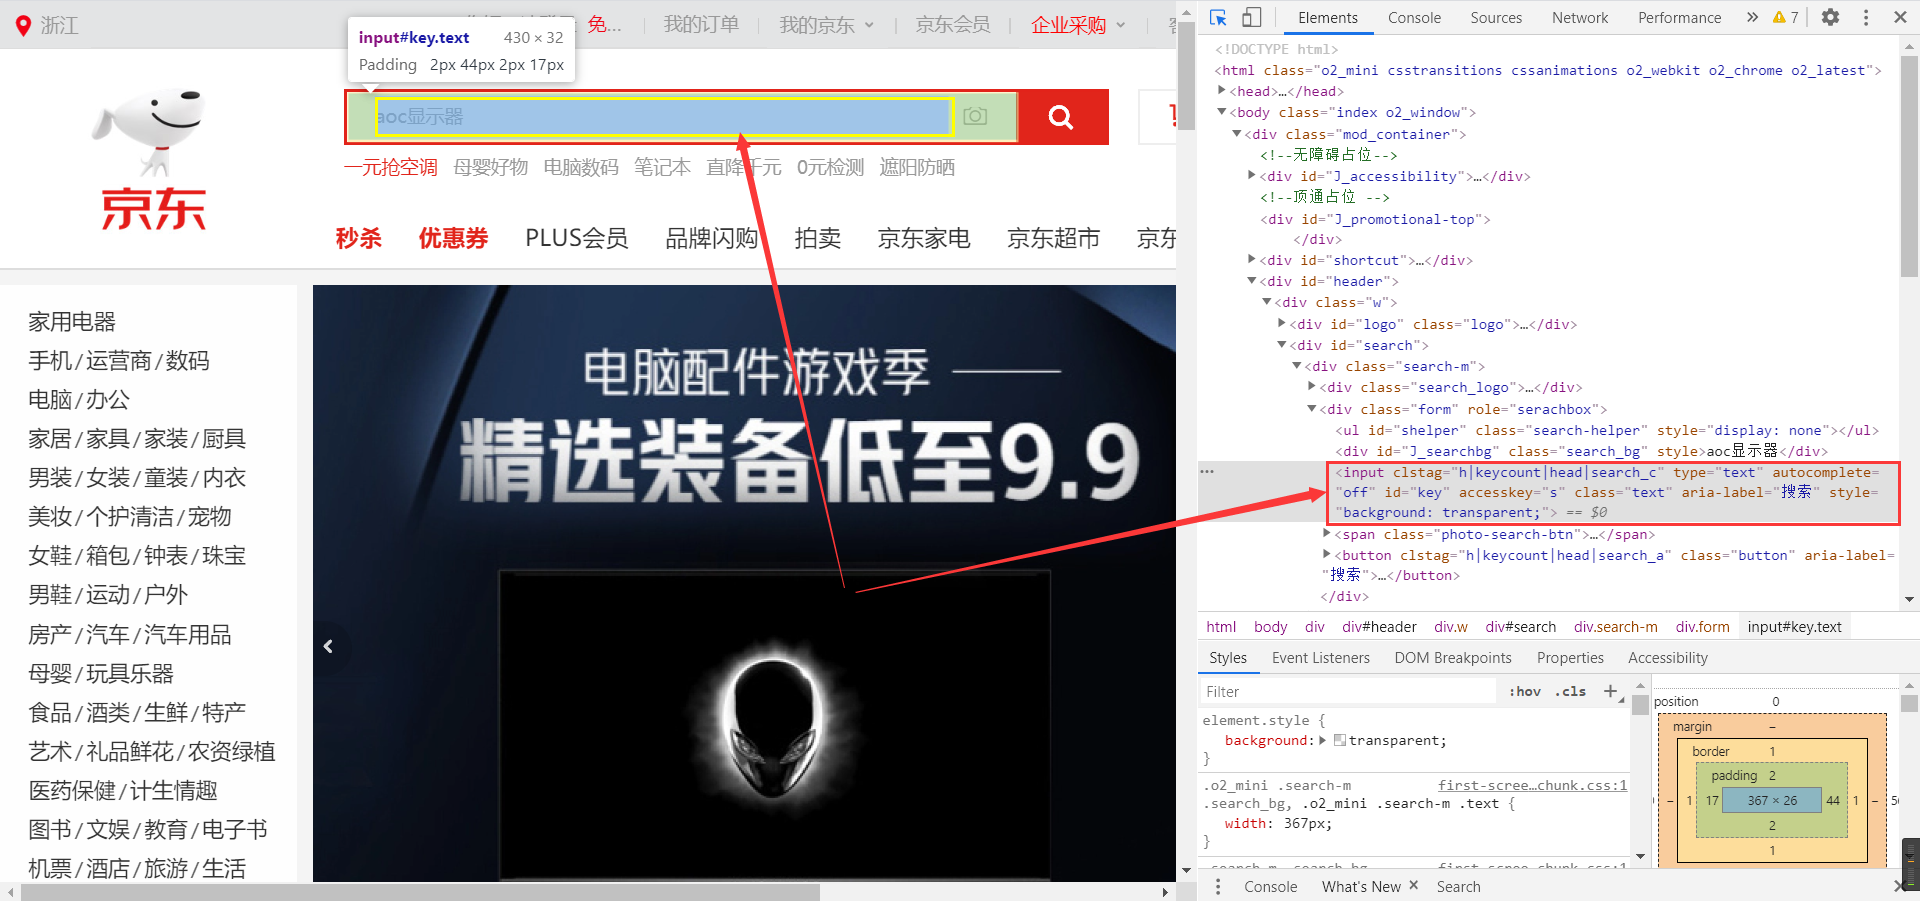
Task: Expand the photo-search-btn span node
Action: click(1327, 533)
